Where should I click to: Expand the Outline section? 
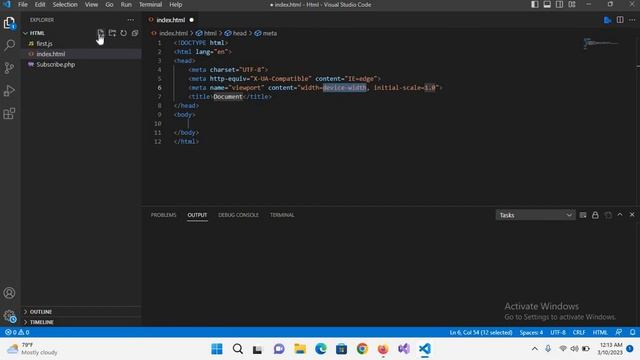[x=41, y=312]
